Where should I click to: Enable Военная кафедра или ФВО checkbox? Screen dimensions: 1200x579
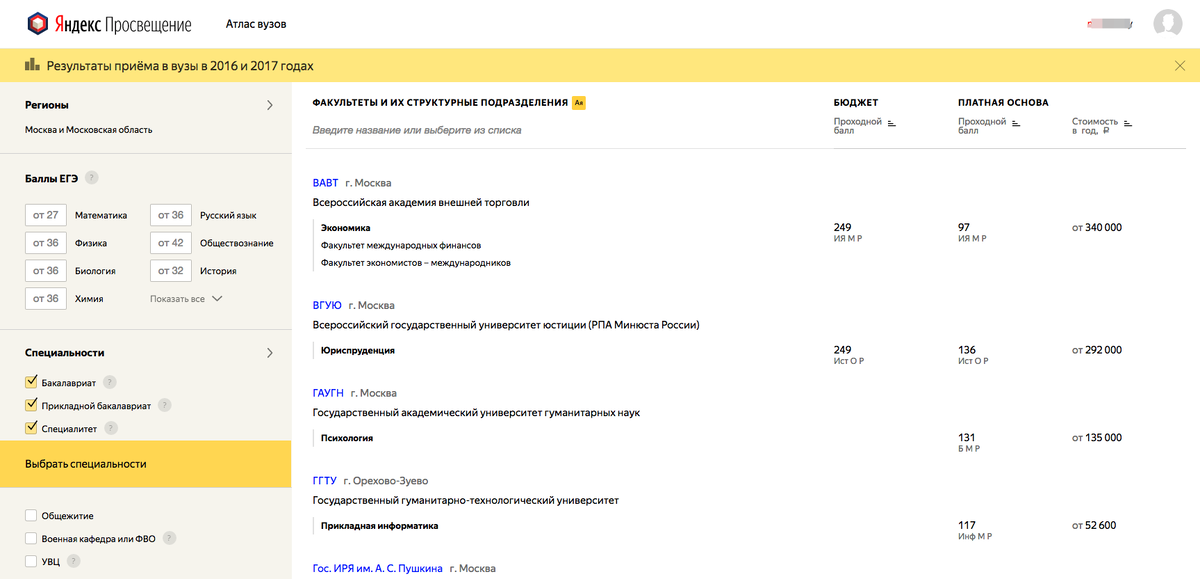[31, 538]
